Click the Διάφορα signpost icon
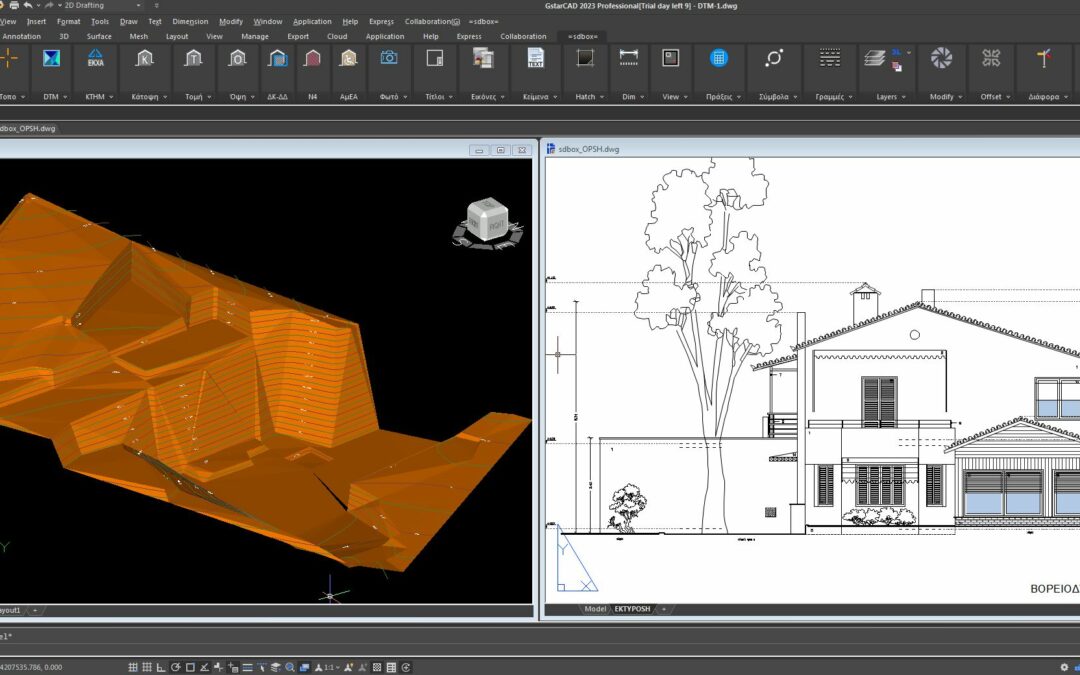Viewport: 1080px width, 675px height. [1043, 59]
